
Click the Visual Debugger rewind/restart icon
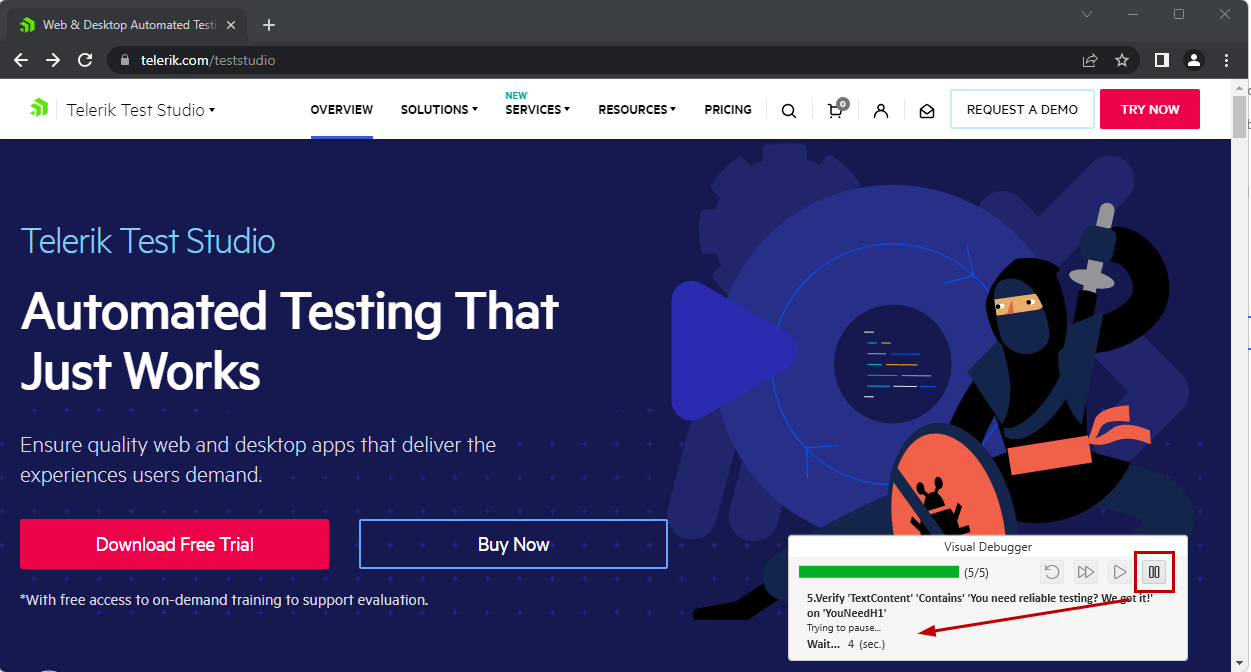[1052, 572]
